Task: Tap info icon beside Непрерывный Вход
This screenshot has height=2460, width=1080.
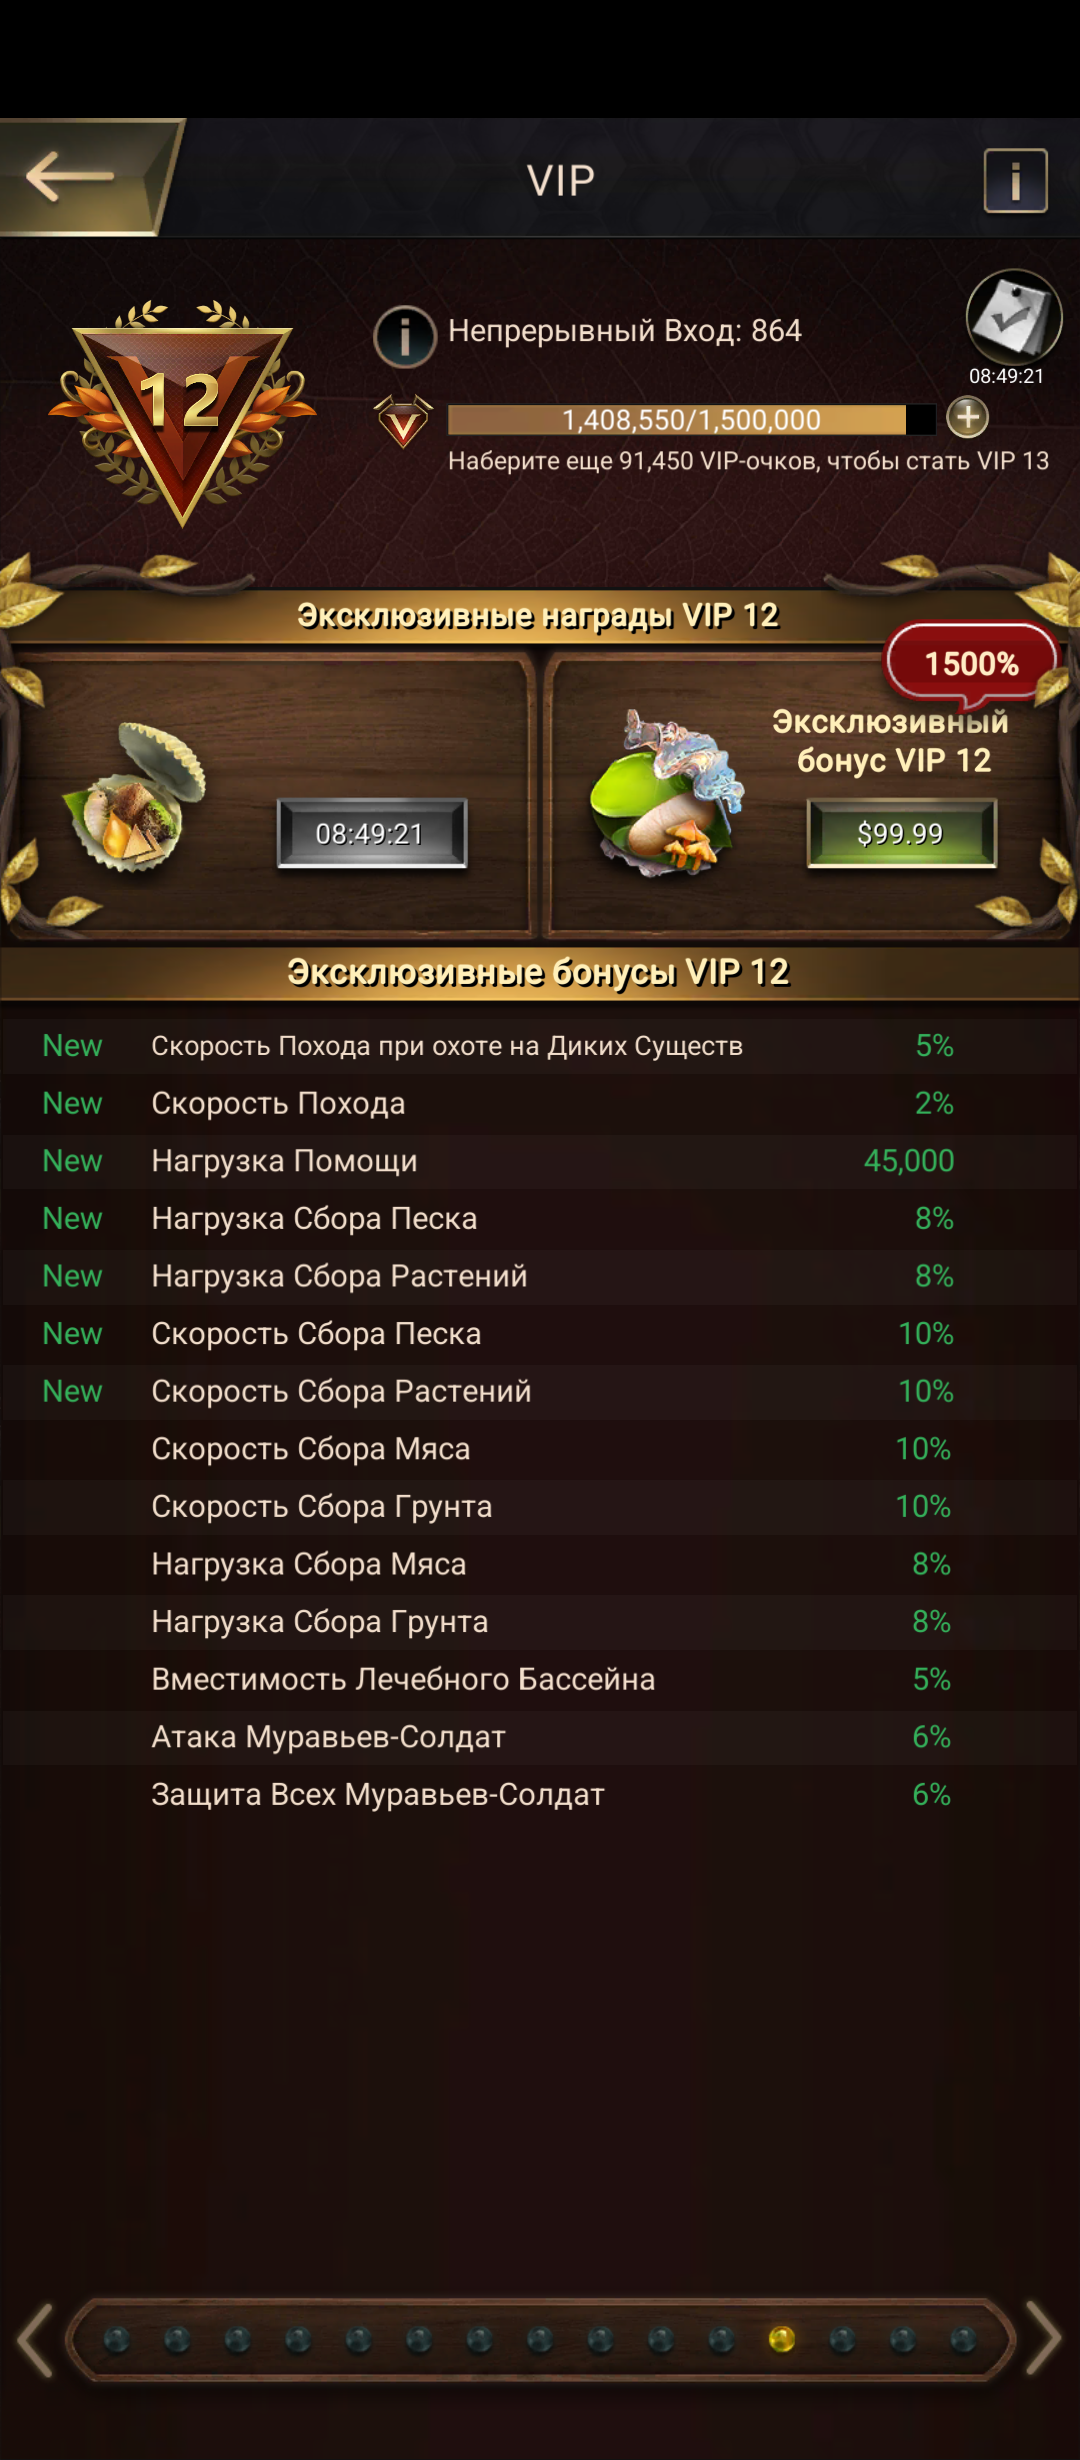Action: pos(405,336)
